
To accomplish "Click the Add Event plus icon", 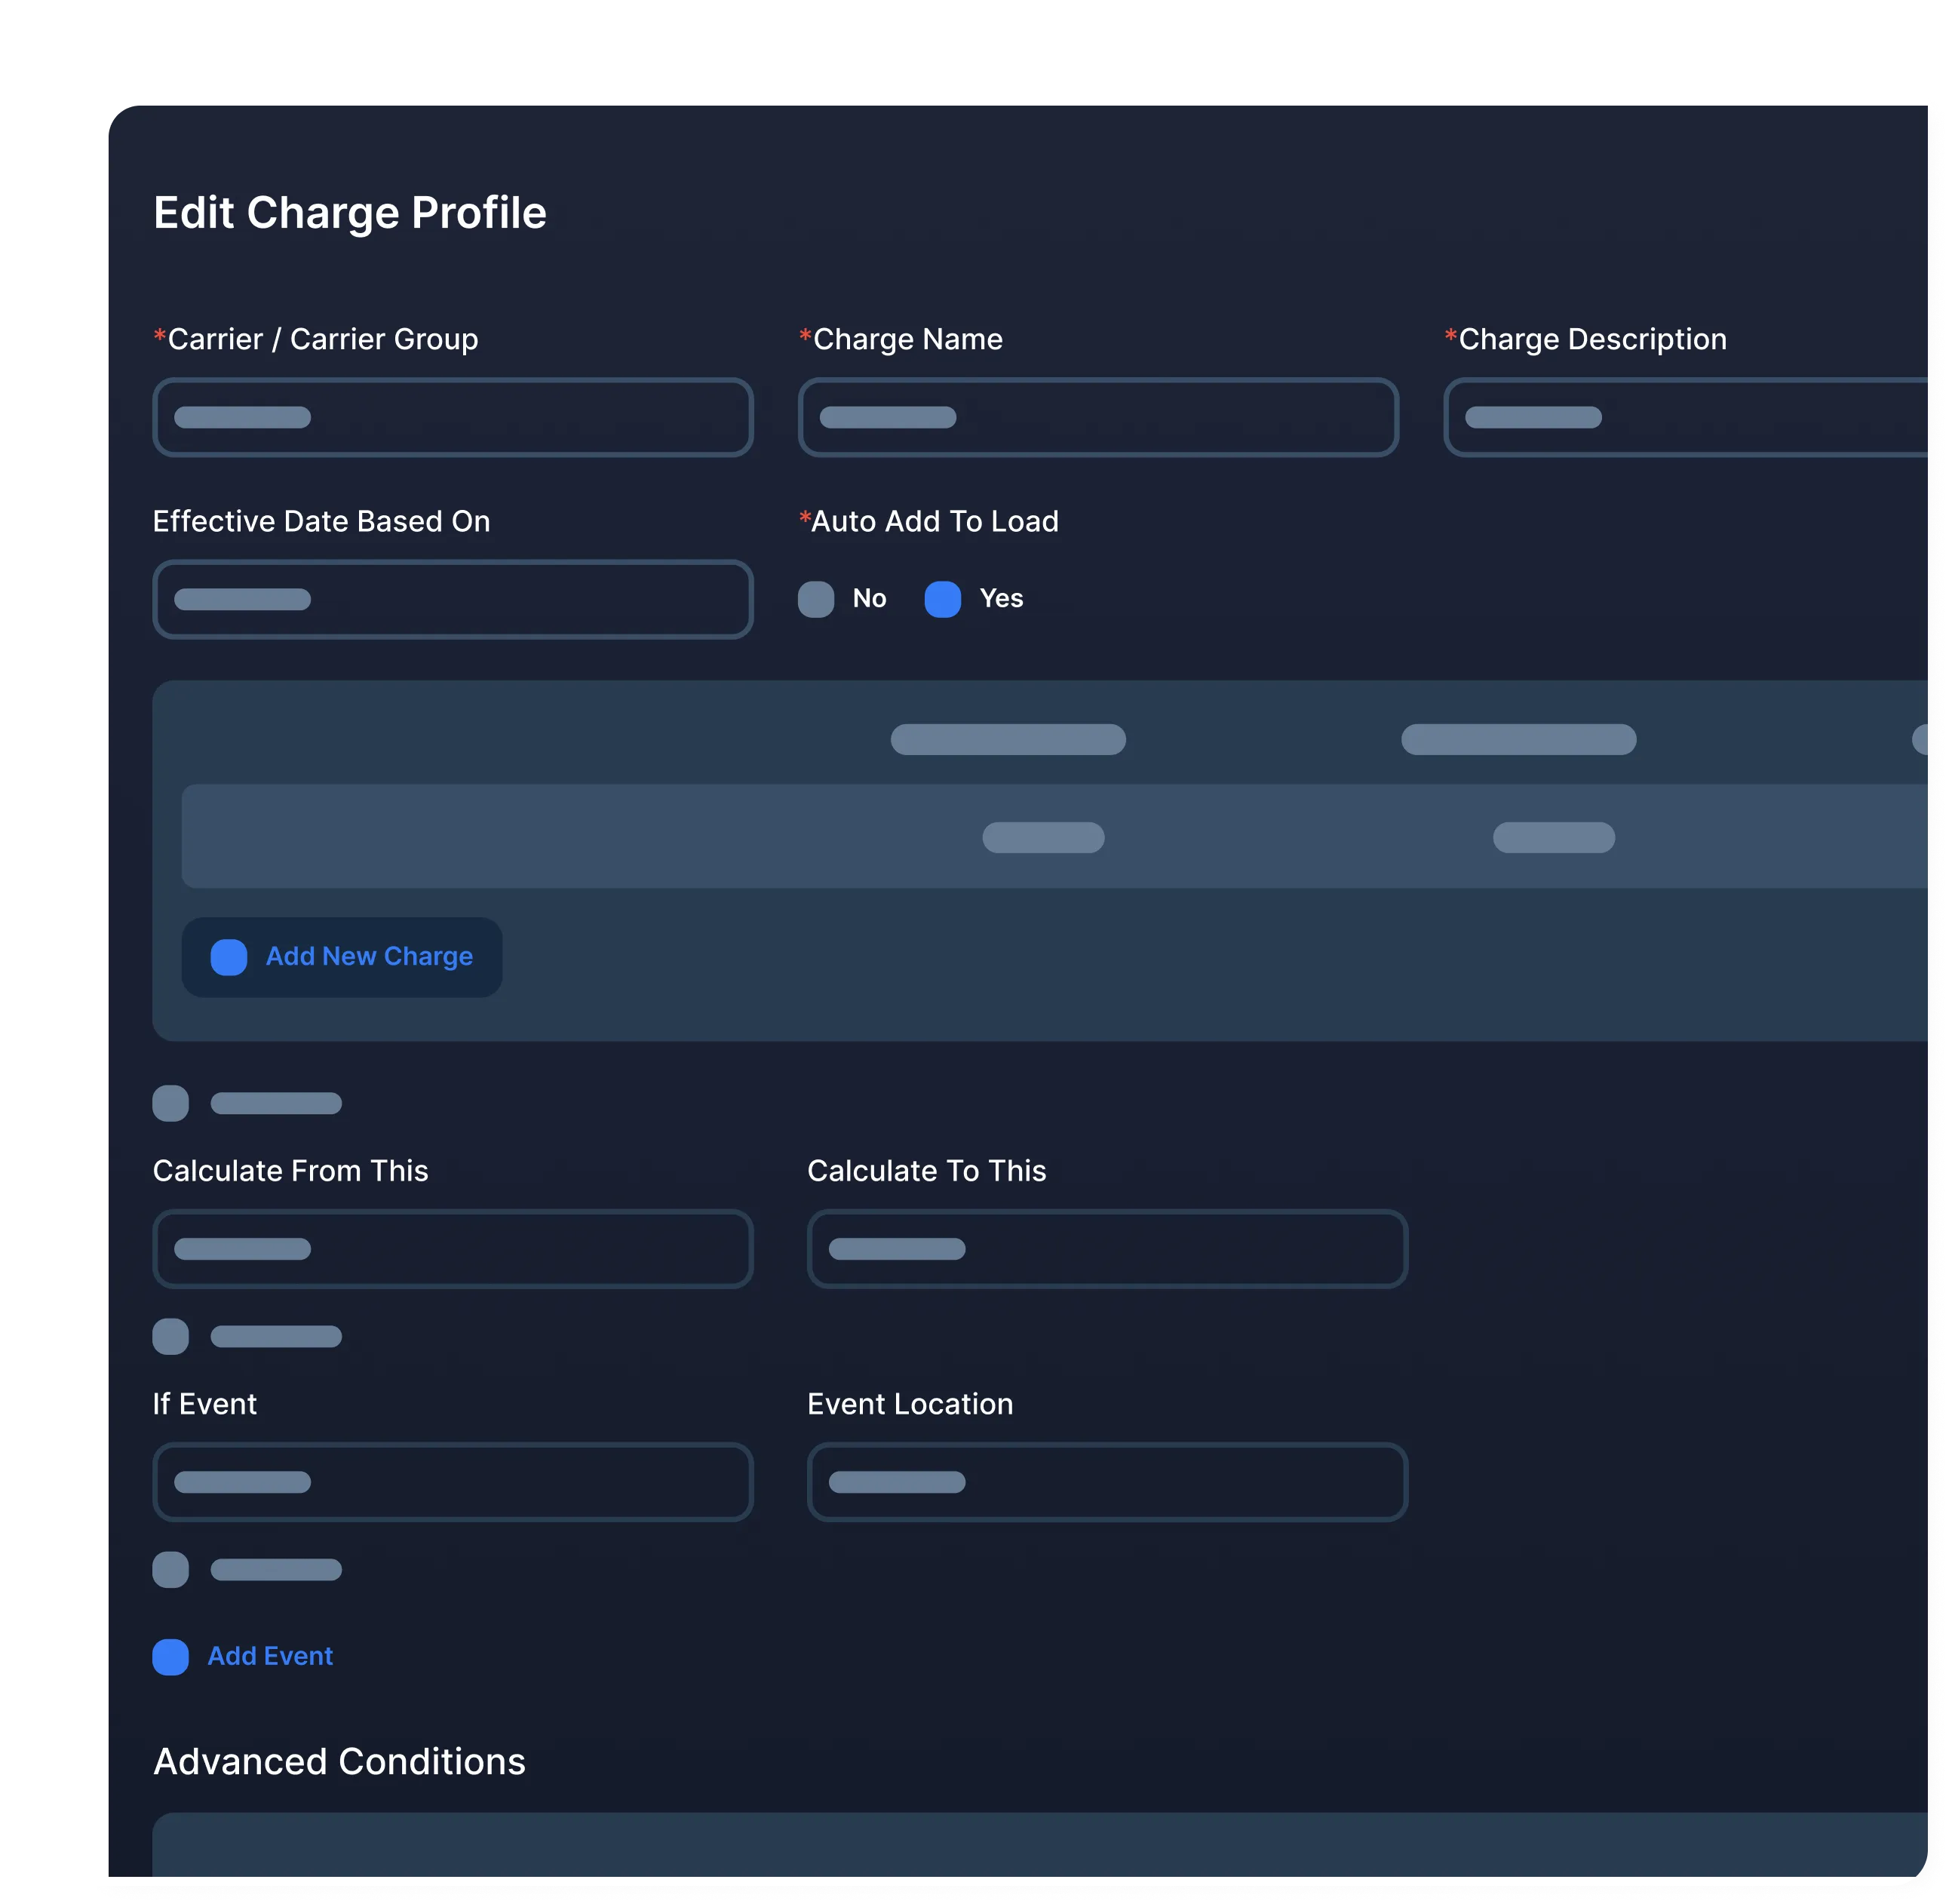I will pos(170,1657).
